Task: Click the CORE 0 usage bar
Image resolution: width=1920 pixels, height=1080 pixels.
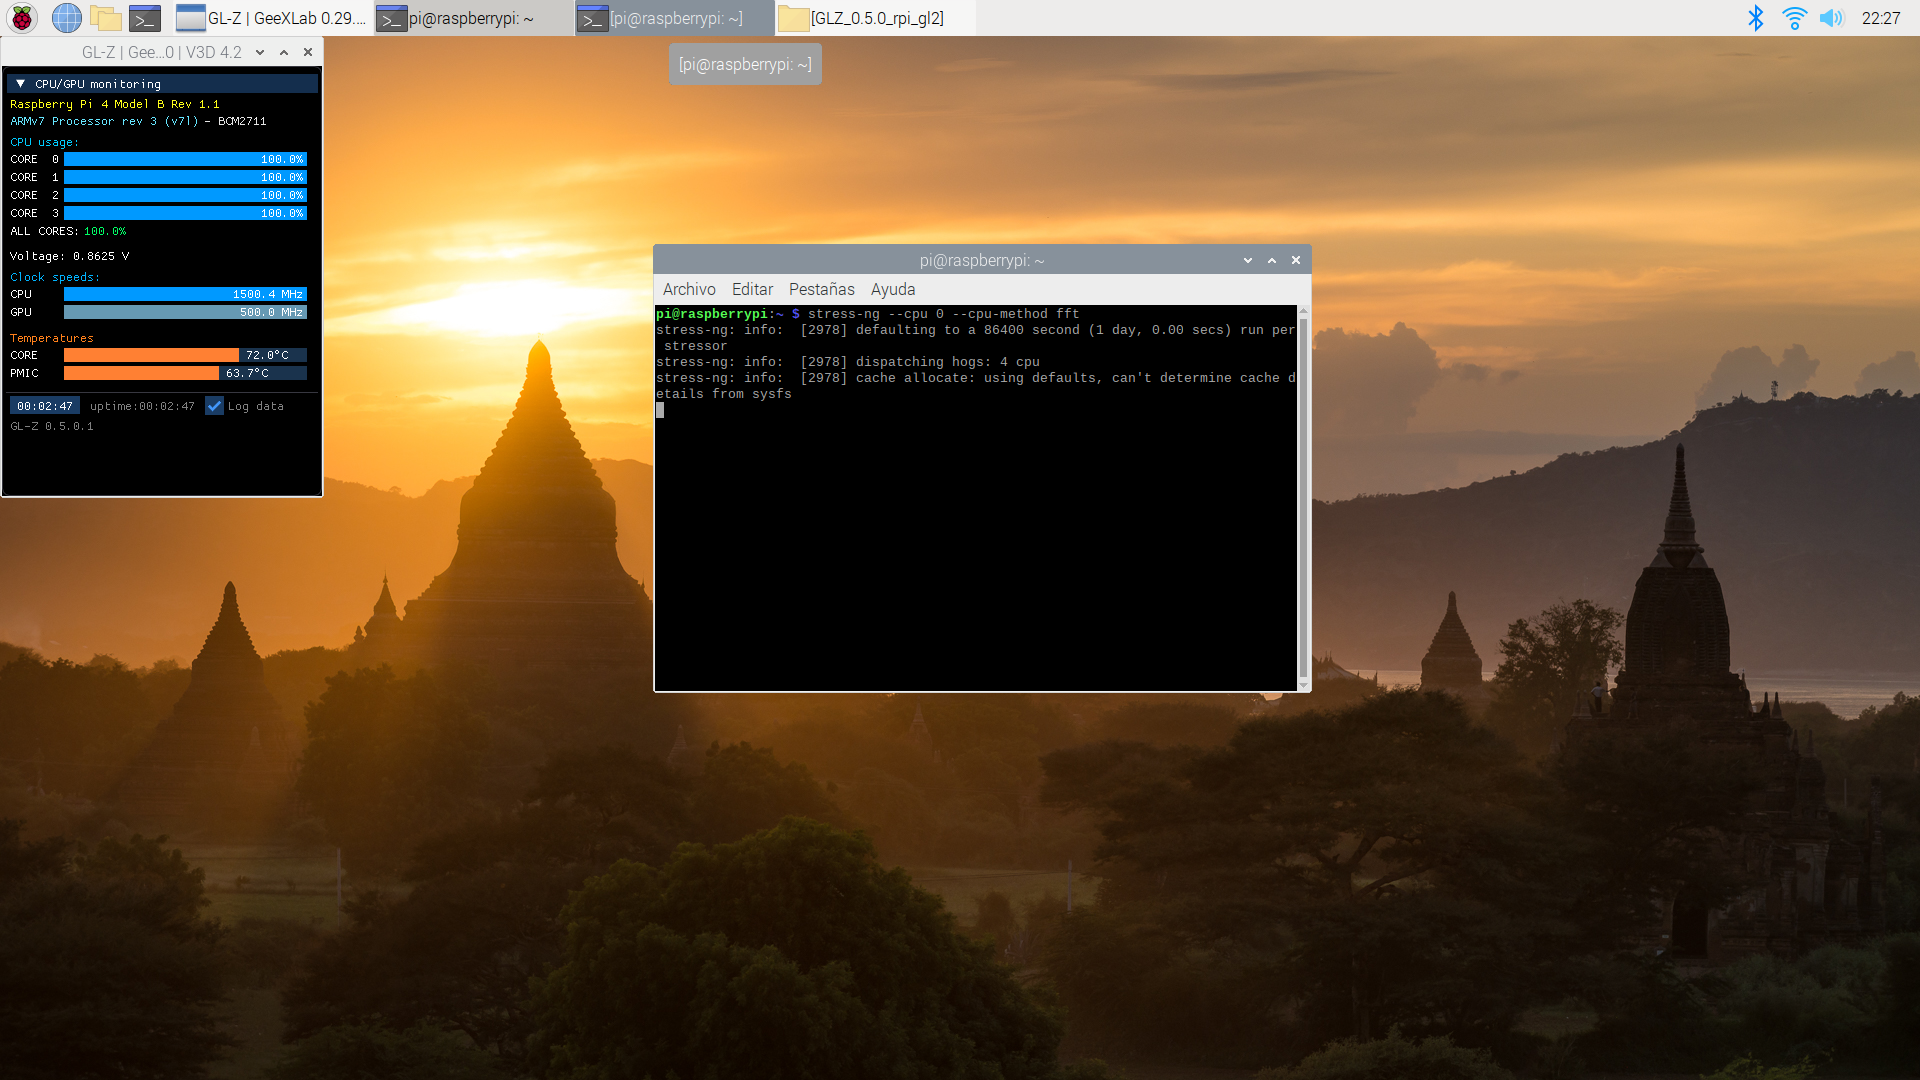Action: coord(185,159)
